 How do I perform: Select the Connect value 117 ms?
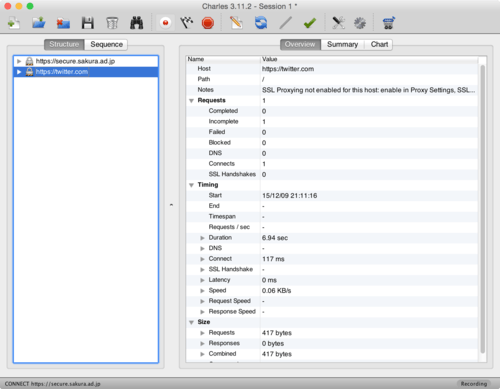tap(273, 259)
